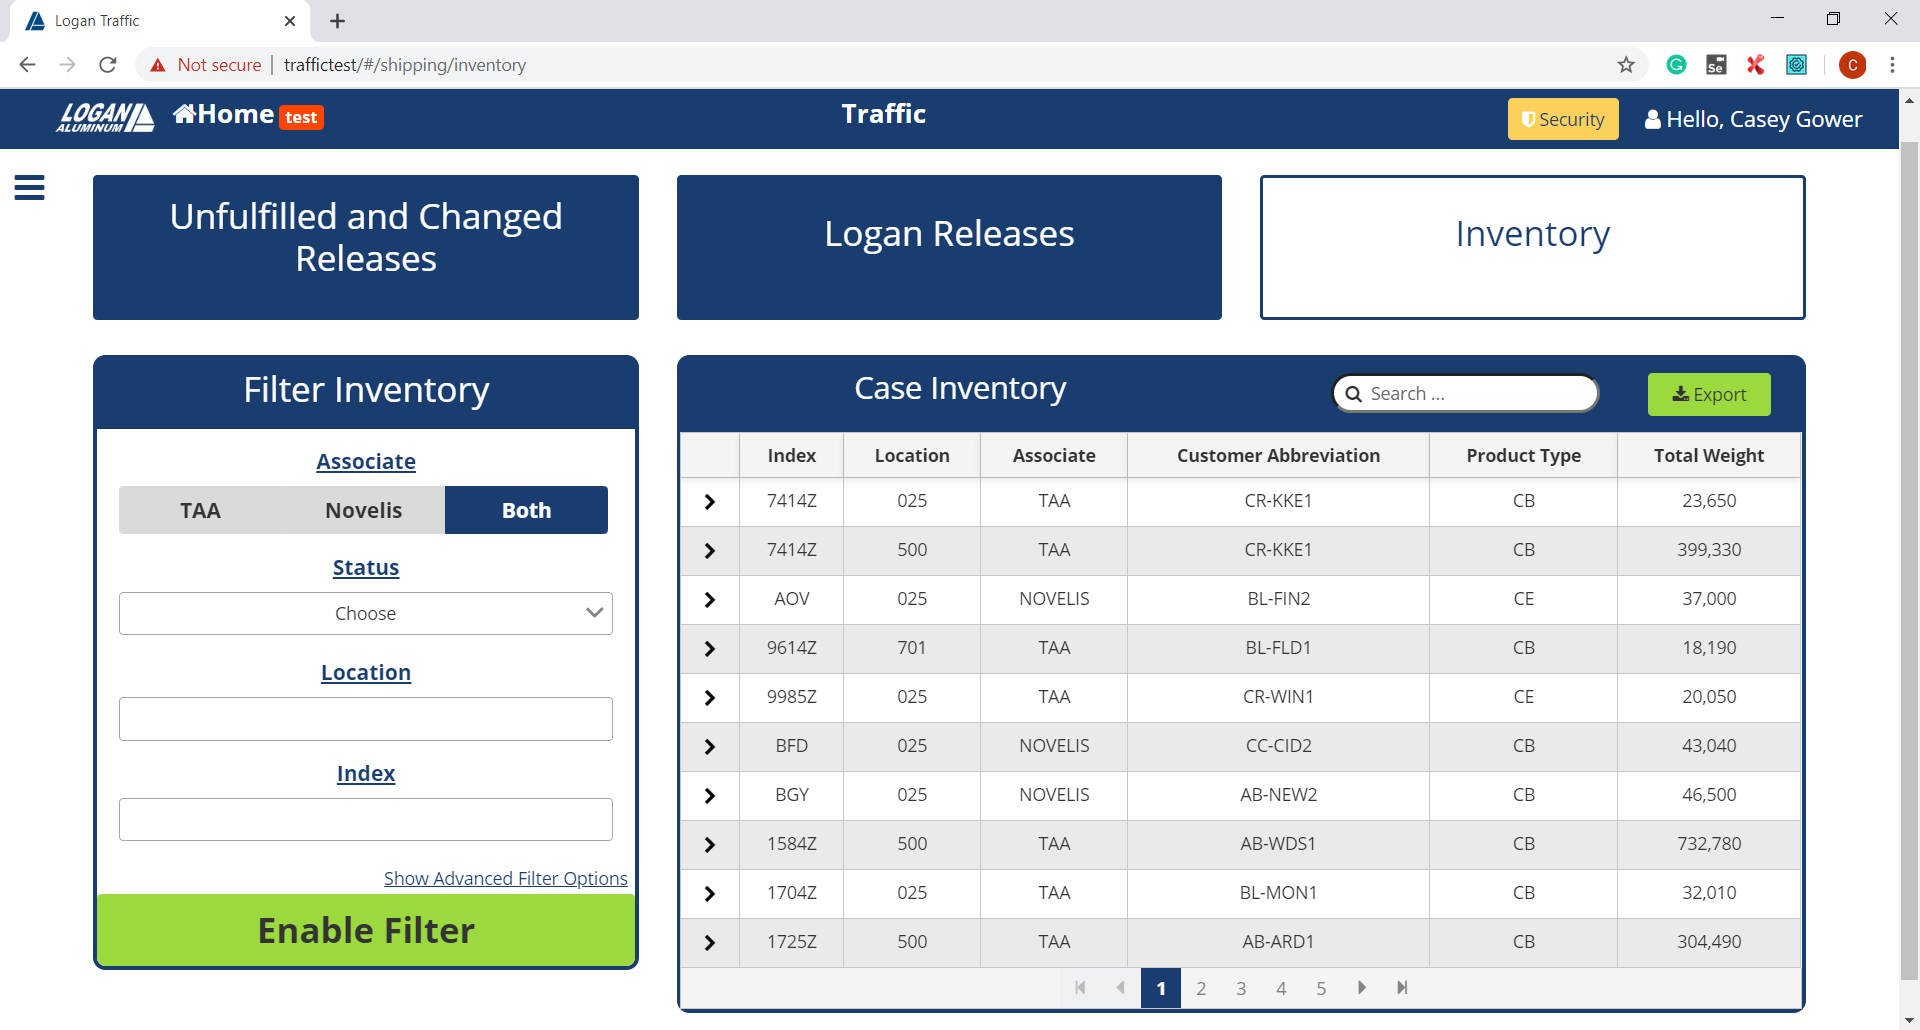Jump to the last results page
The image size is (1920, 1030).
(x=1402, y=988)
